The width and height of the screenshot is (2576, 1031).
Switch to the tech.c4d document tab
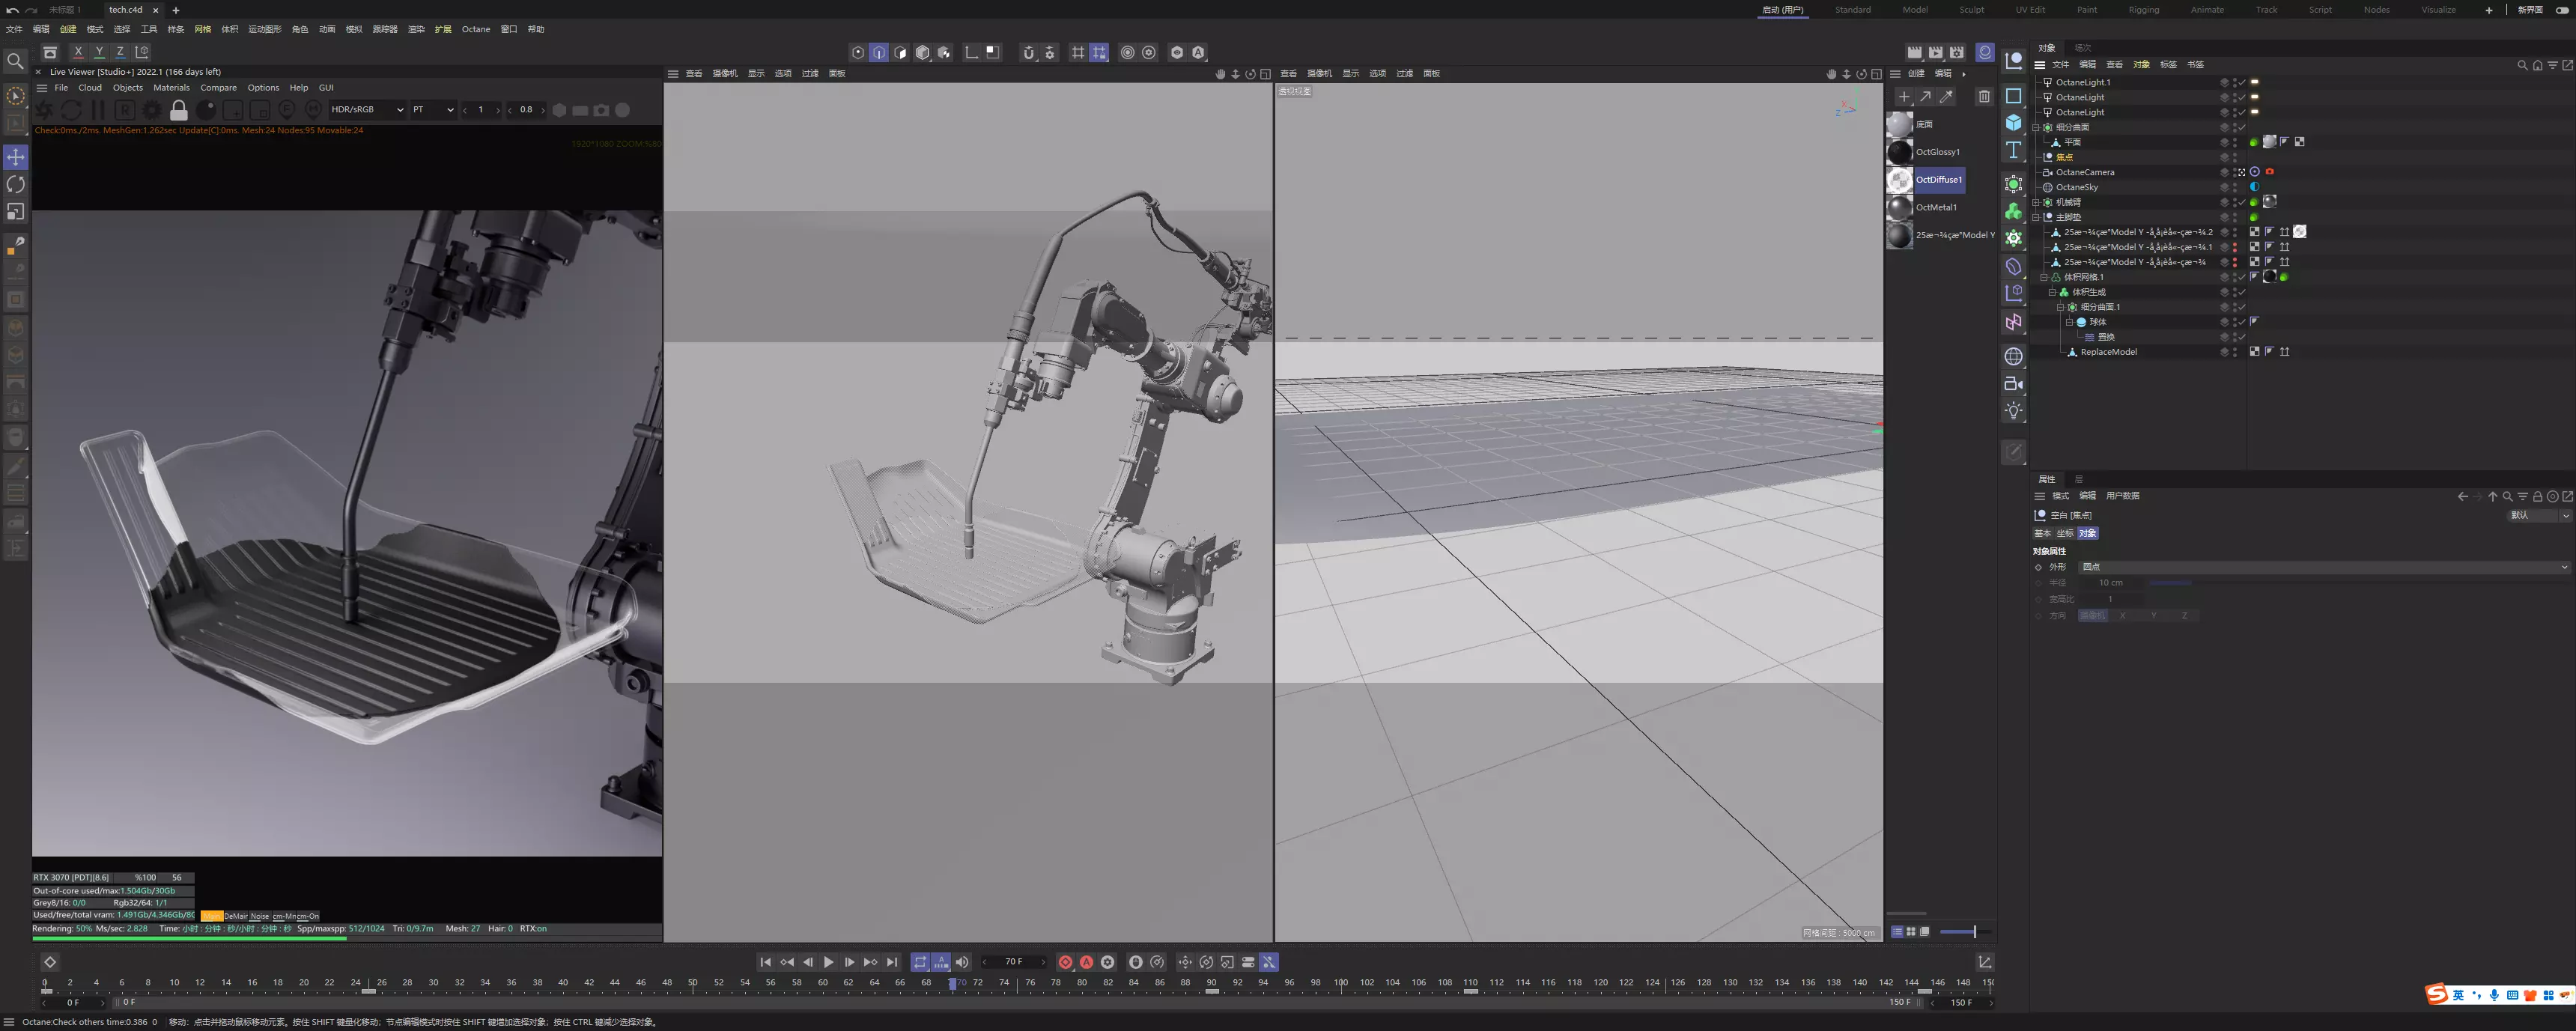point(126,10)
